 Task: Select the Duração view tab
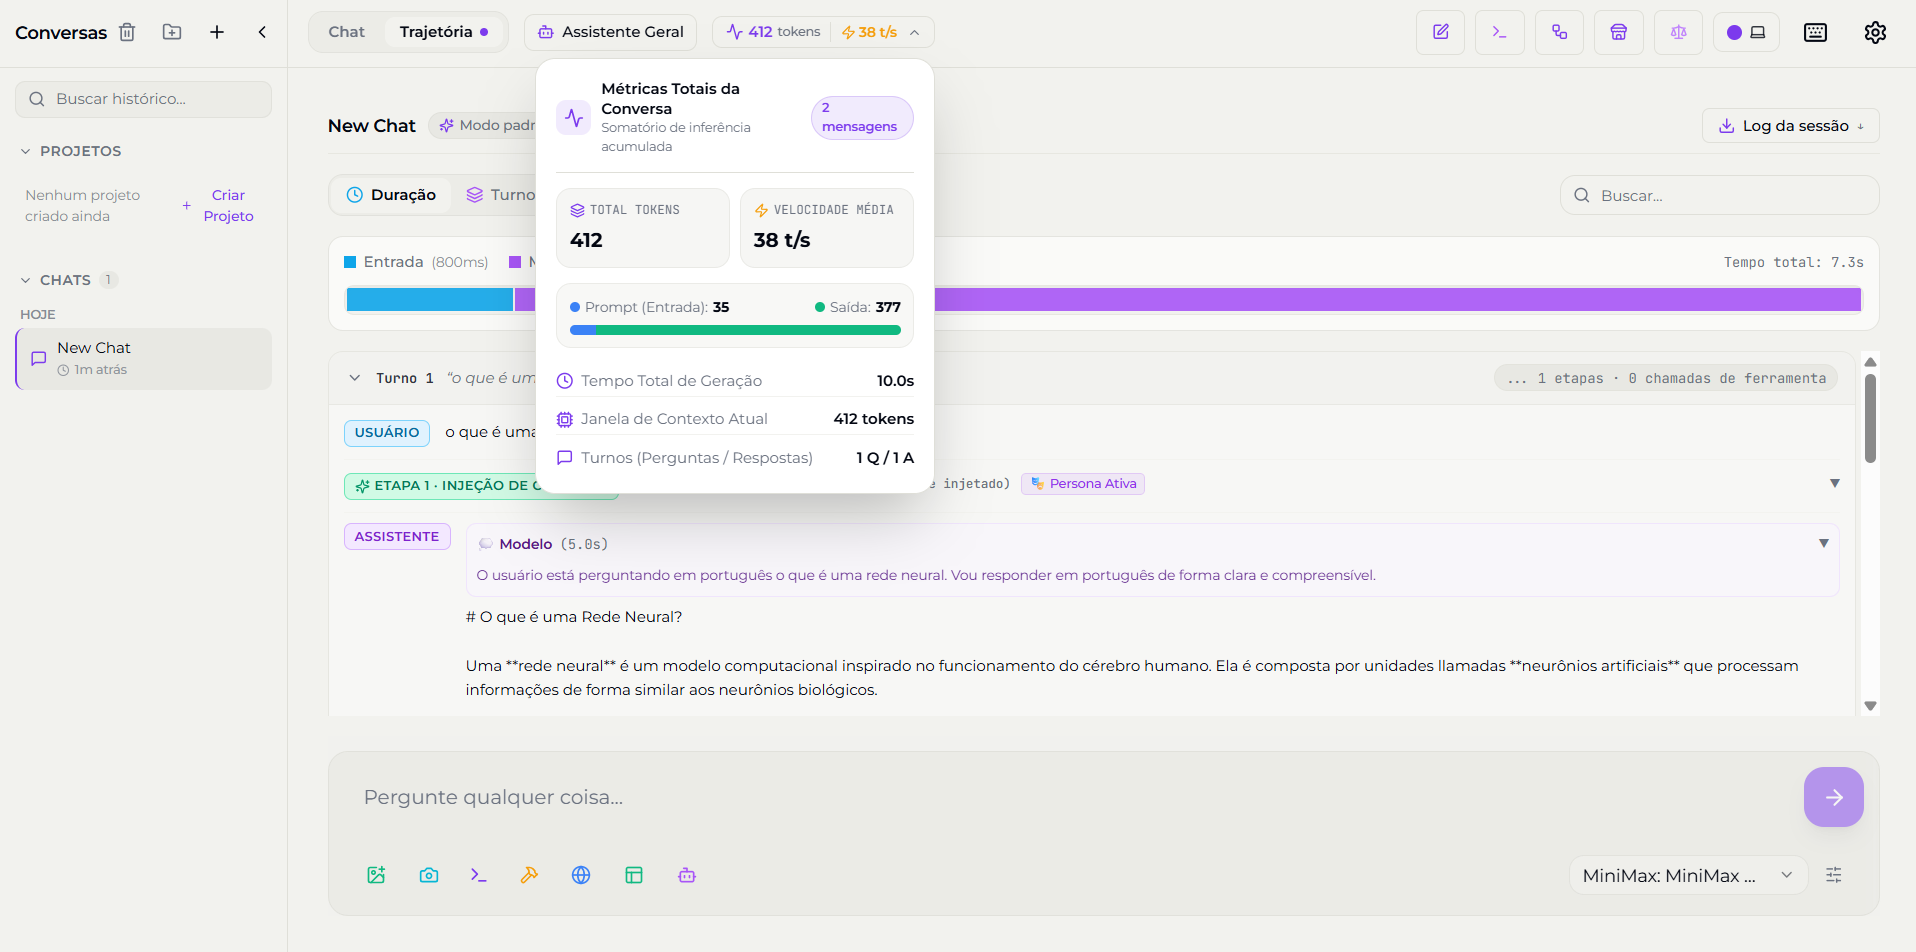392,195
